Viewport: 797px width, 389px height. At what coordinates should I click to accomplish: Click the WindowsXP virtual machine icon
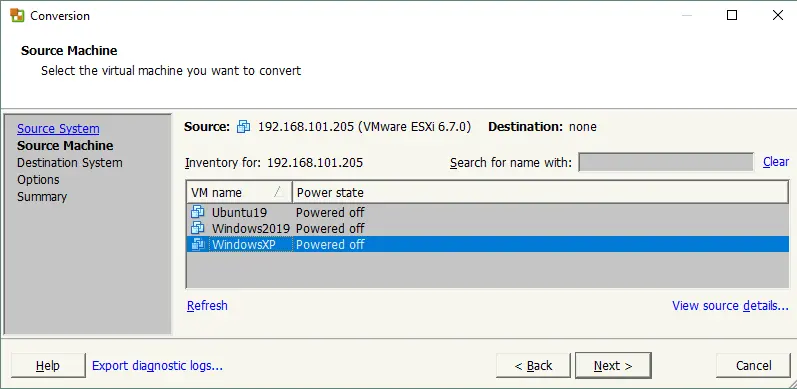click(x=198, y=244)
